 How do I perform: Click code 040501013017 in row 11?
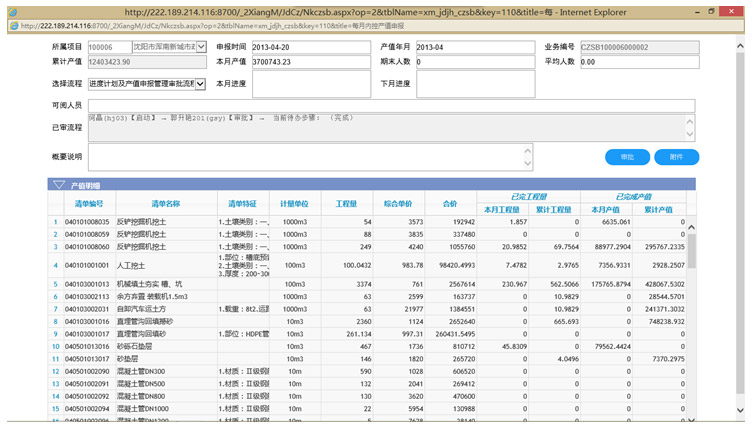pos(87,359)
